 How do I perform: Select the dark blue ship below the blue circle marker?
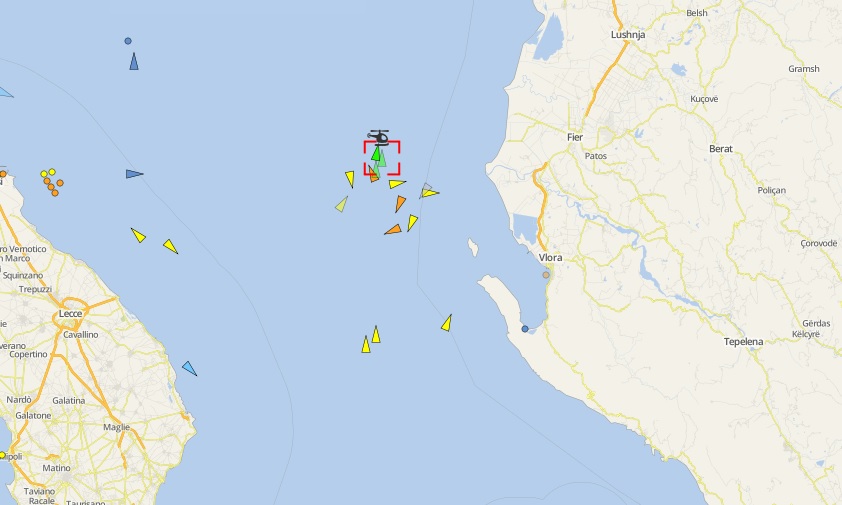[134, 61]
